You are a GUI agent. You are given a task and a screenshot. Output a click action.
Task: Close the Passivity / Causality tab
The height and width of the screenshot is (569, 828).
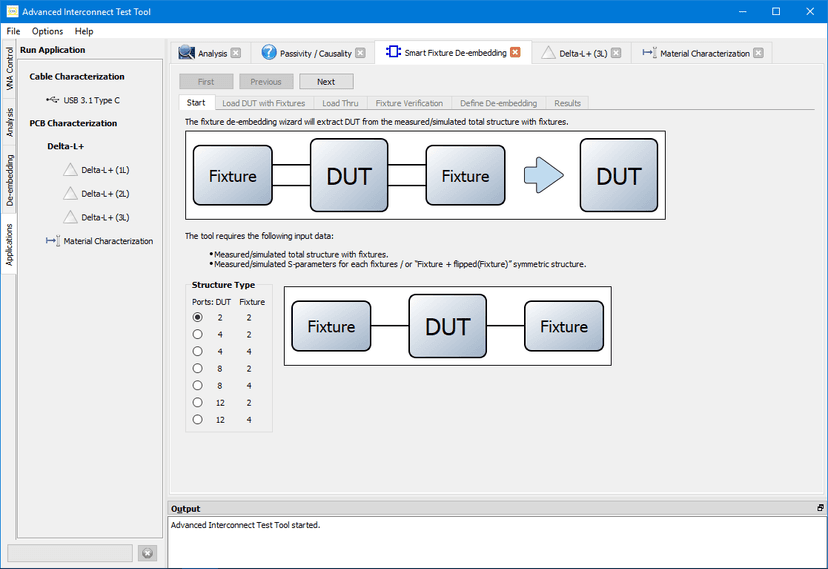360,53
